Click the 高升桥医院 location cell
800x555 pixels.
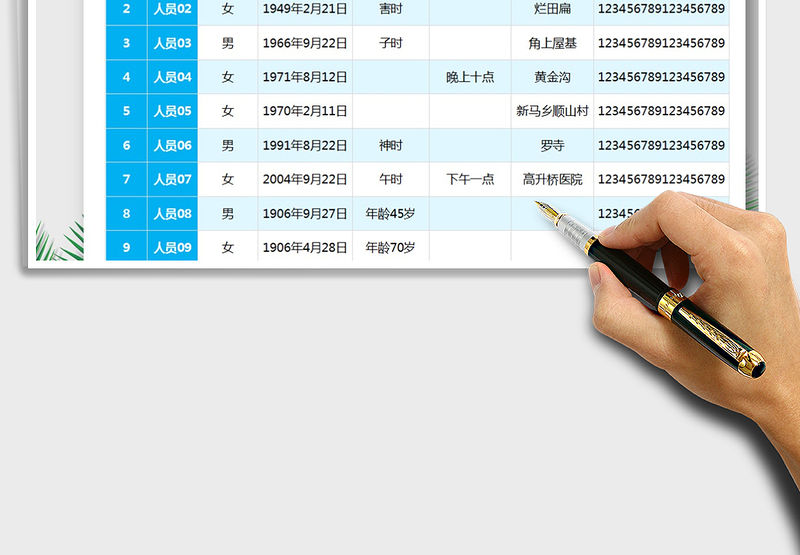pyautogui.click(x=552, y=179)
